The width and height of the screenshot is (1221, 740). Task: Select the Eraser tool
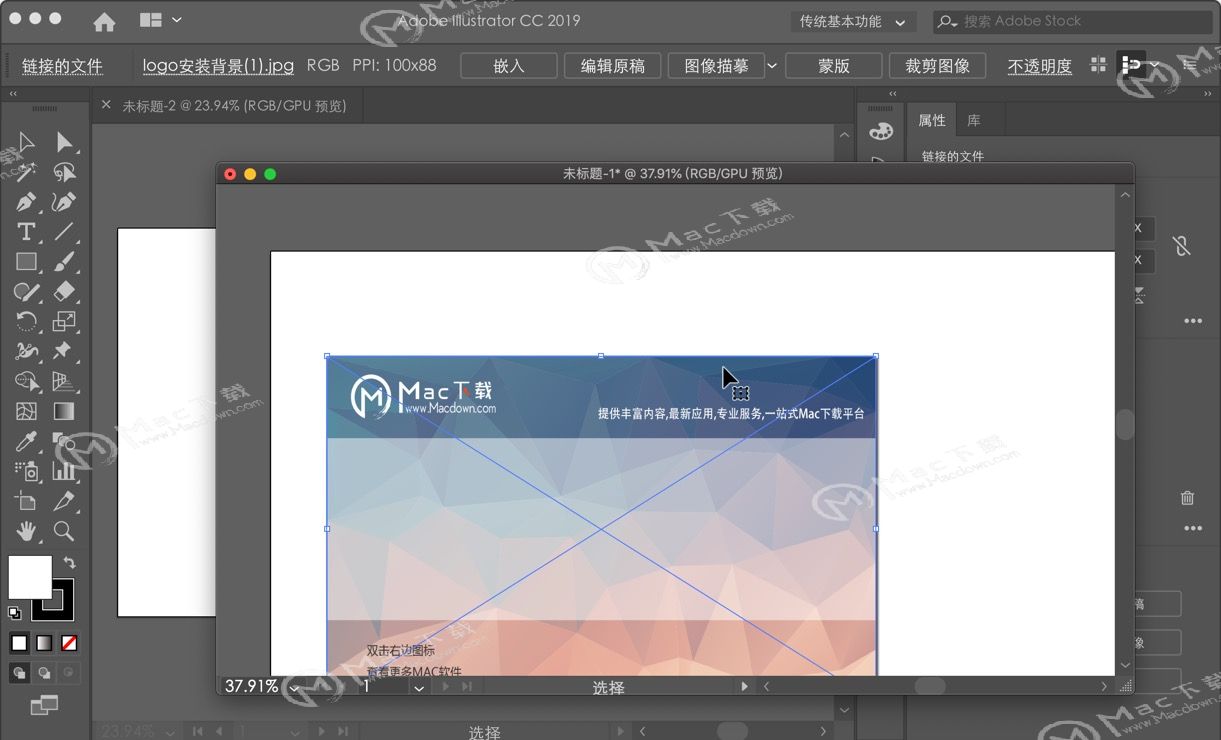tap(64, 292)
